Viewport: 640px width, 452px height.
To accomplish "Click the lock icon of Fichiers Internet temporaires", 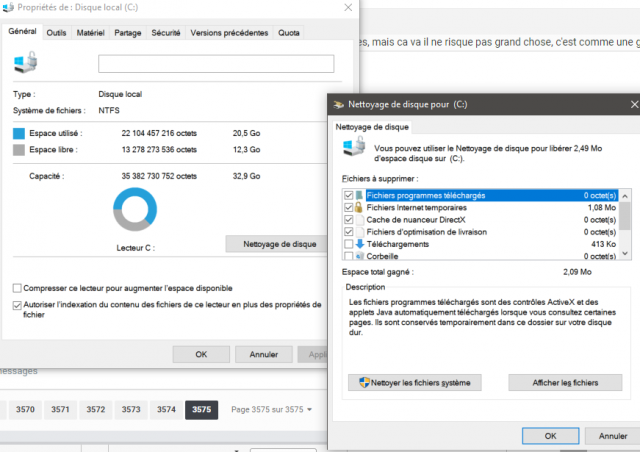I will pyautogui.click(x=359, y=207).
